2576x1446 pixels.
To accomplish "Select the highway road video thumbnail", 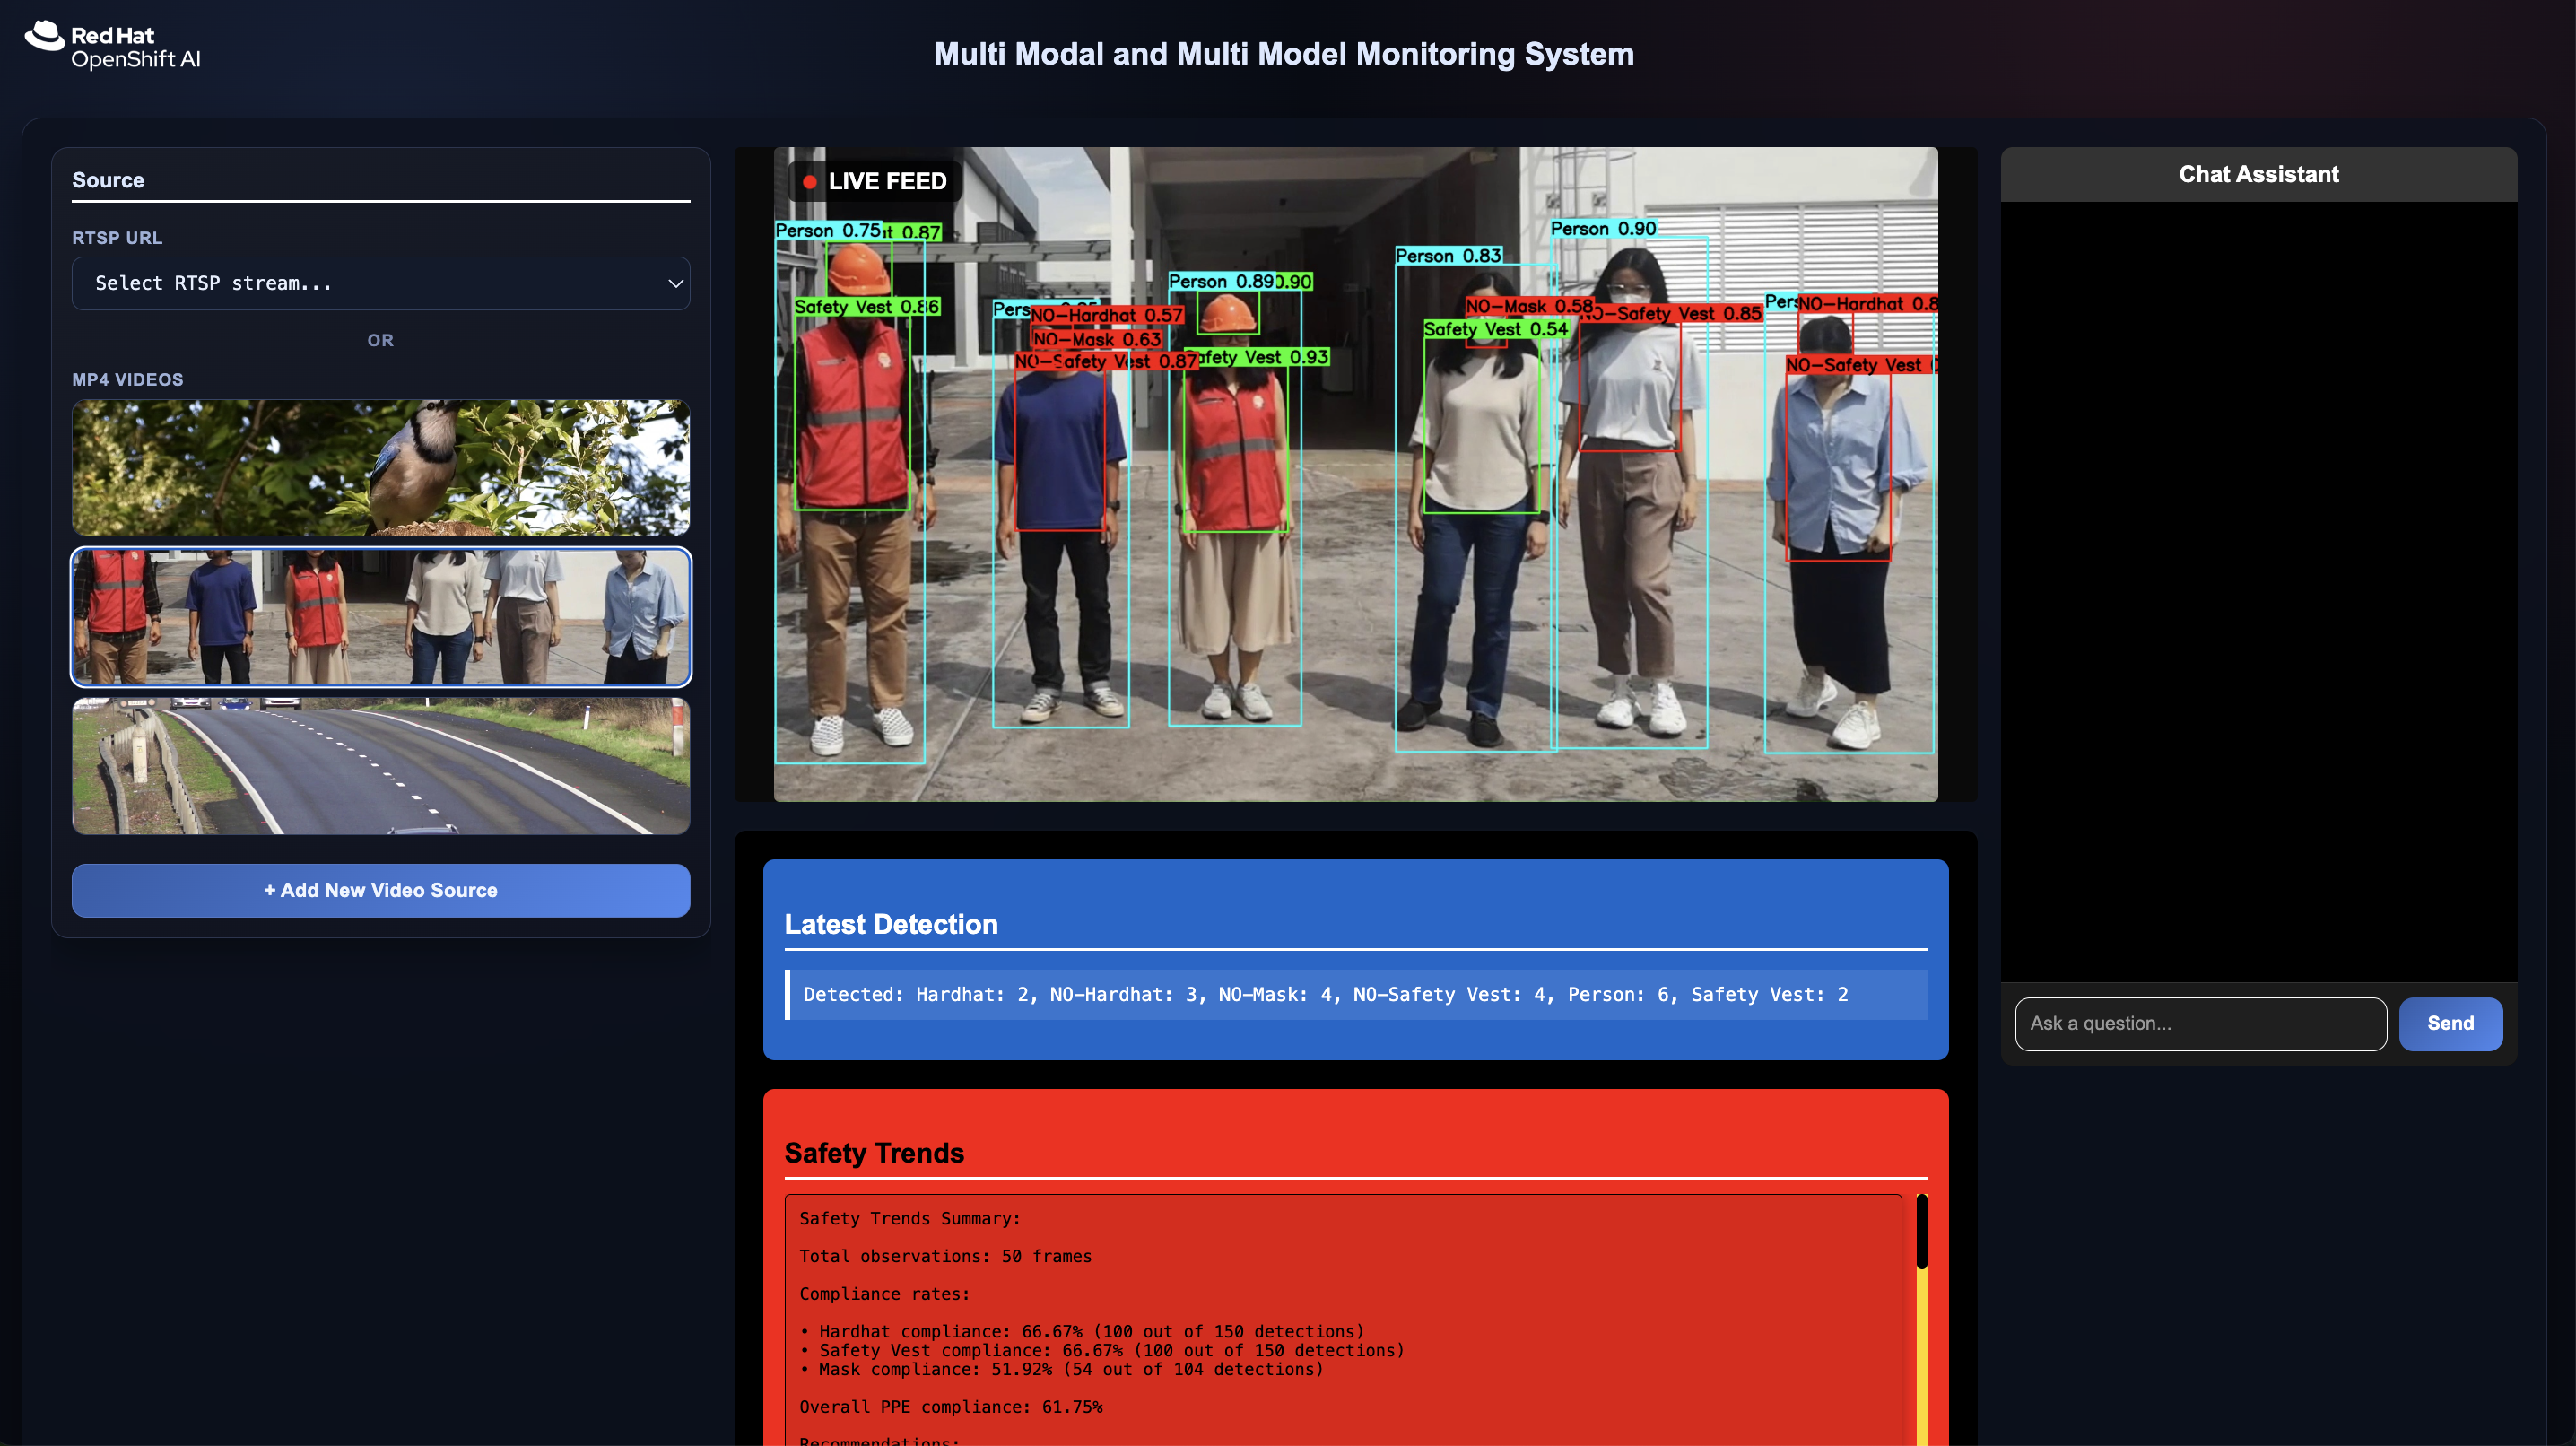I will pos(381,766).
